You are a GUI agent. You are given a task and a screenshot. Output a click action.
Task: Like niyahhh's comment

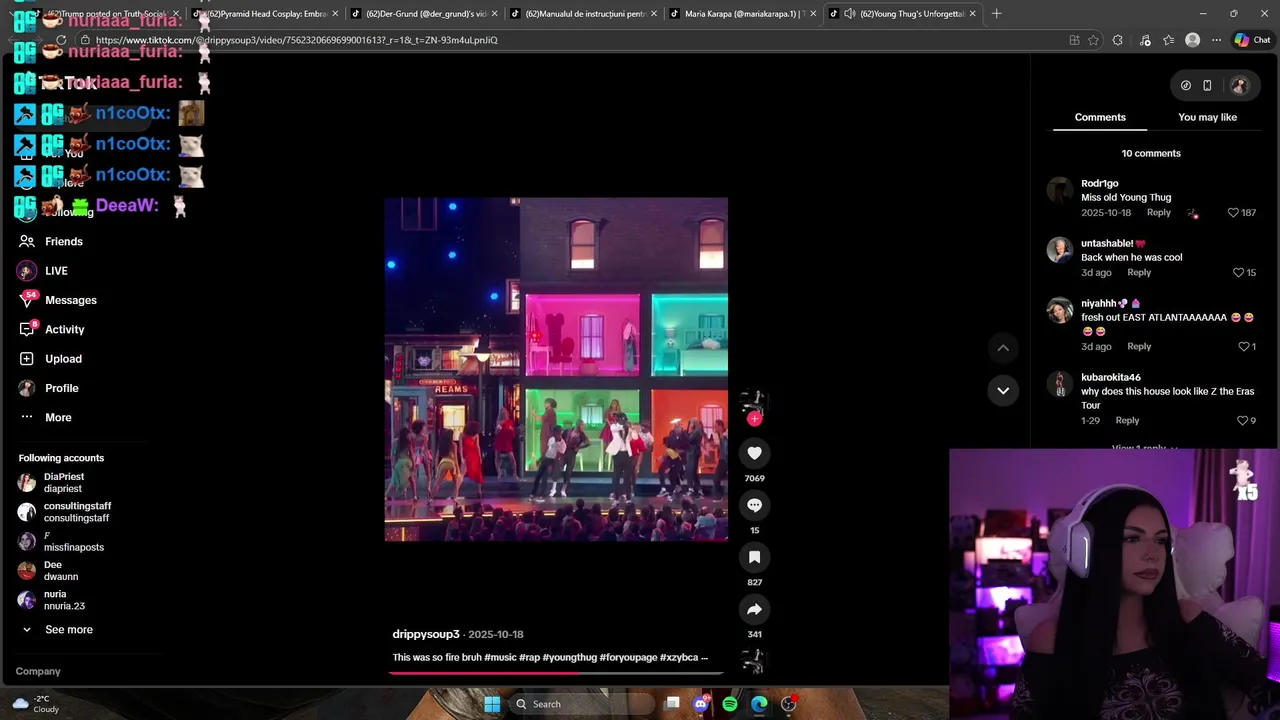click(1244, 347)
